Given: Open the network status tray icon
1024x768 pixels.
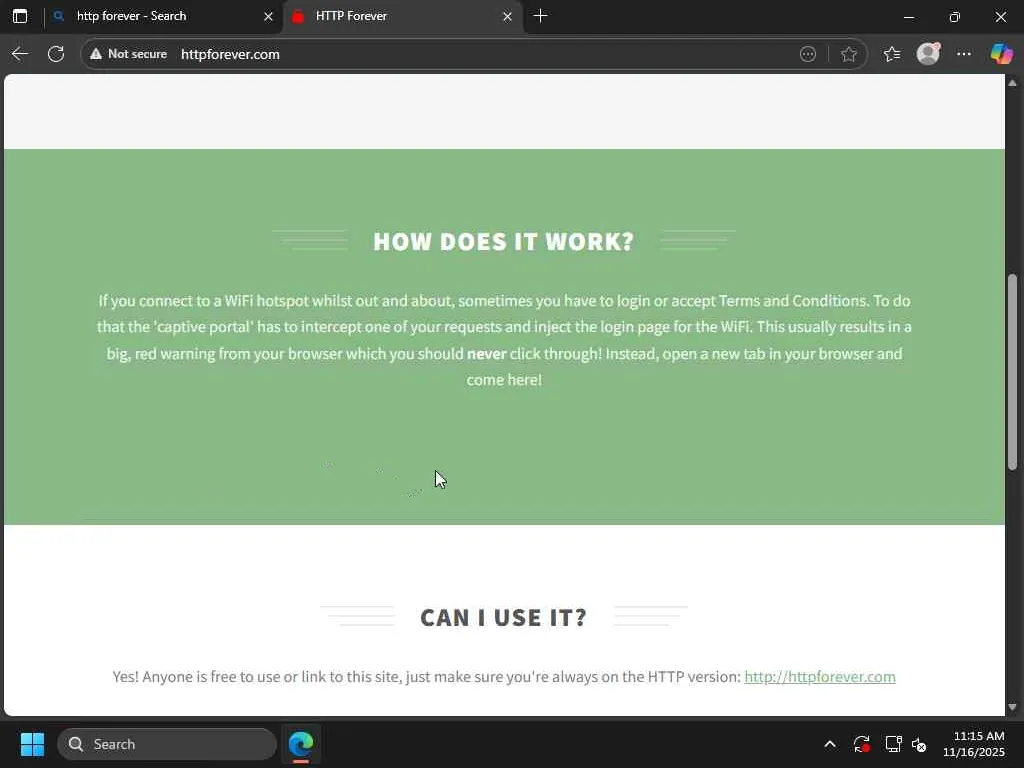Looking at the screenshot, I should (x=893, y=744).
